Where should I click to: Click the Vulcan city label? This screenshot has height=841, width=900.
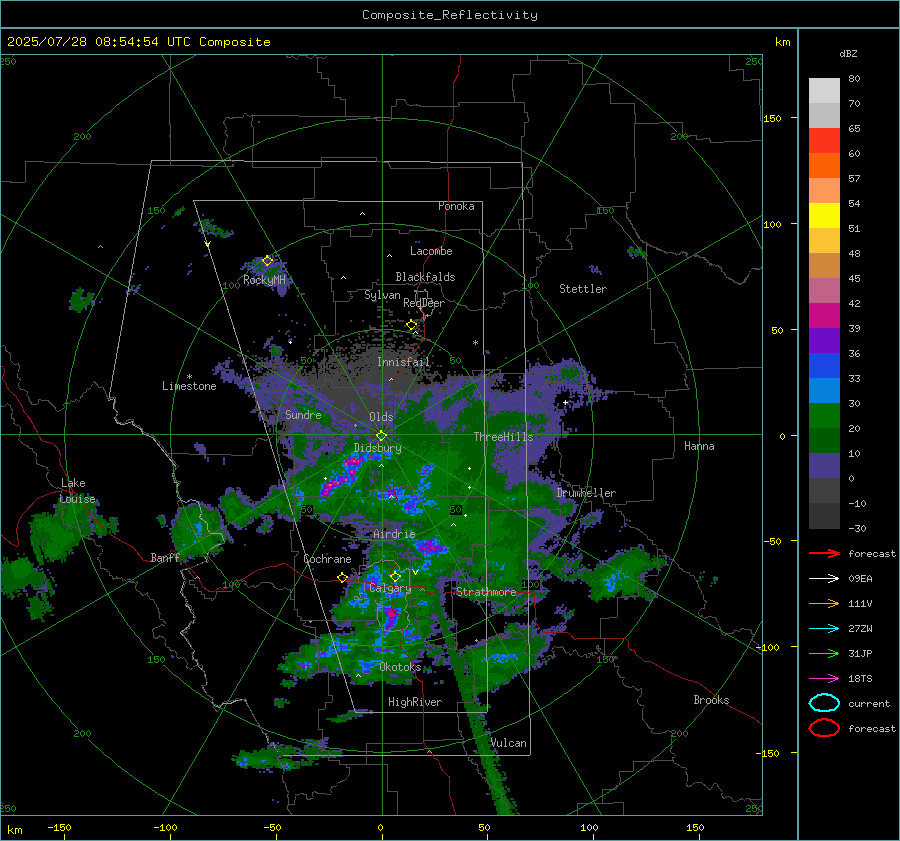click(509, 743)
